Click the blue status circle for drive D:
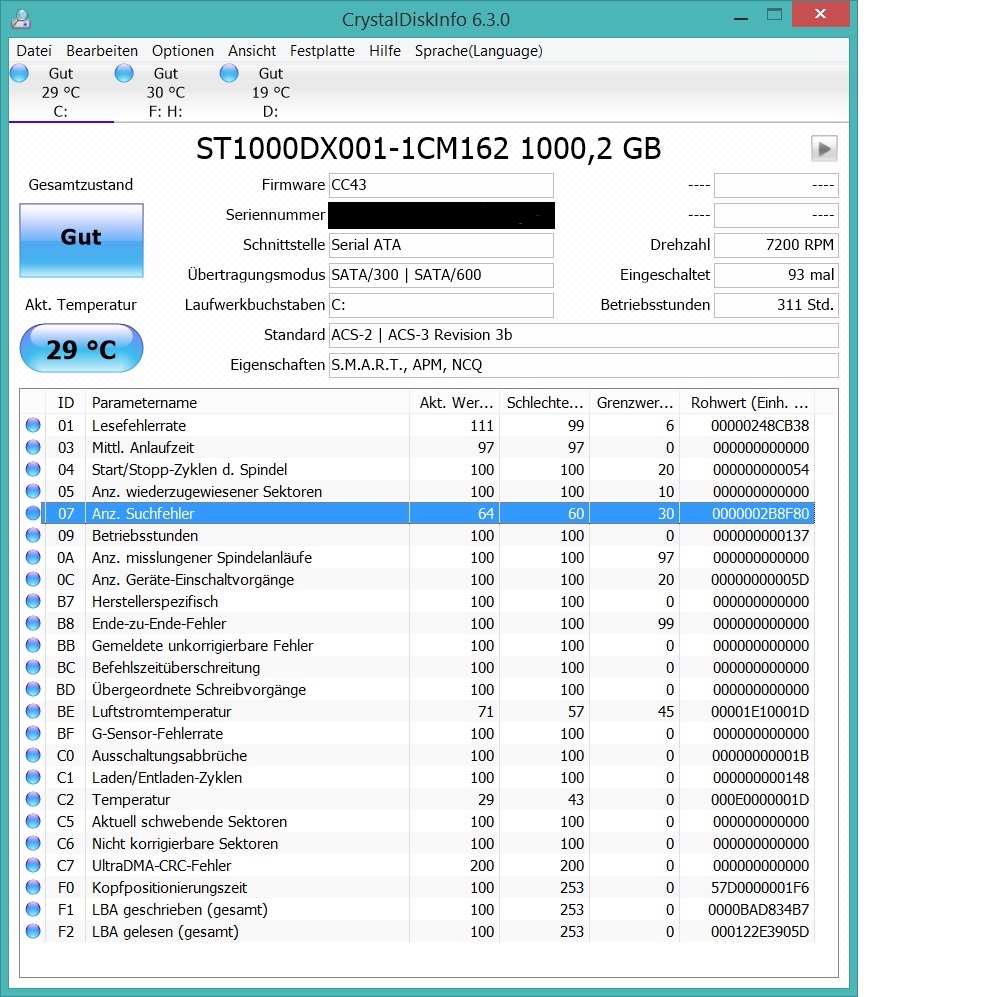The height and width of the screenshot is (997, 1000). pyautogui.click(x=229, y=73)
